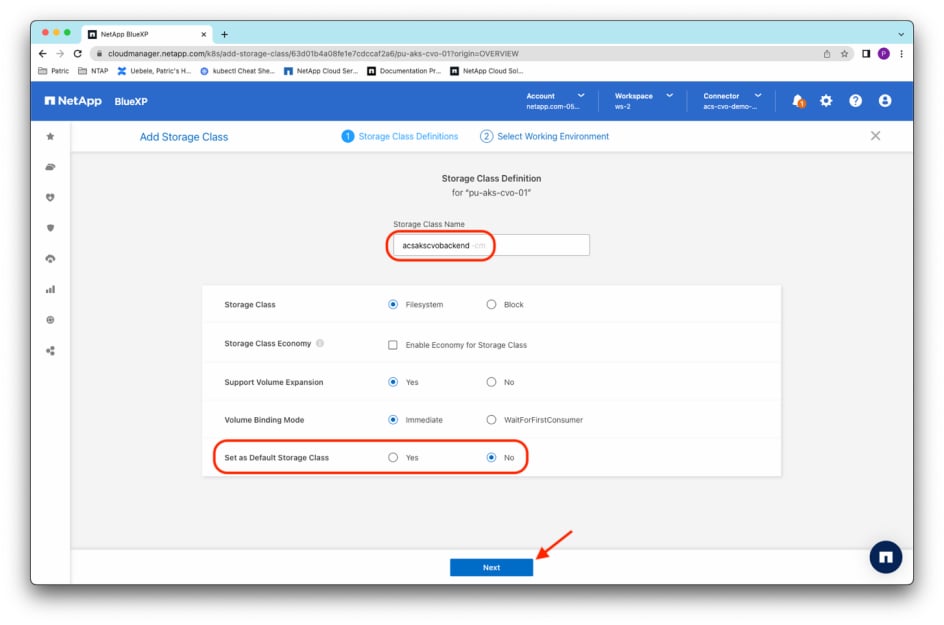The width and height of the screenshot is (944, 625).
Task: Open kubectl Cheat Sheet bookmark
Action: (237, 71)
